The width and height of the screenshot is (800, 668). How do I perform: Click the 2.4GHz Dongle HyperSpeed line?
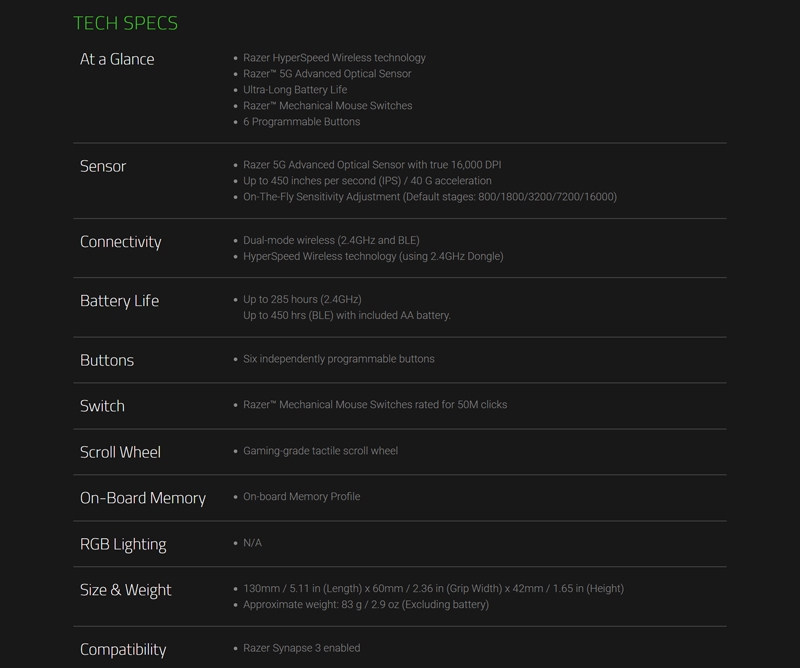pos(373,256)
